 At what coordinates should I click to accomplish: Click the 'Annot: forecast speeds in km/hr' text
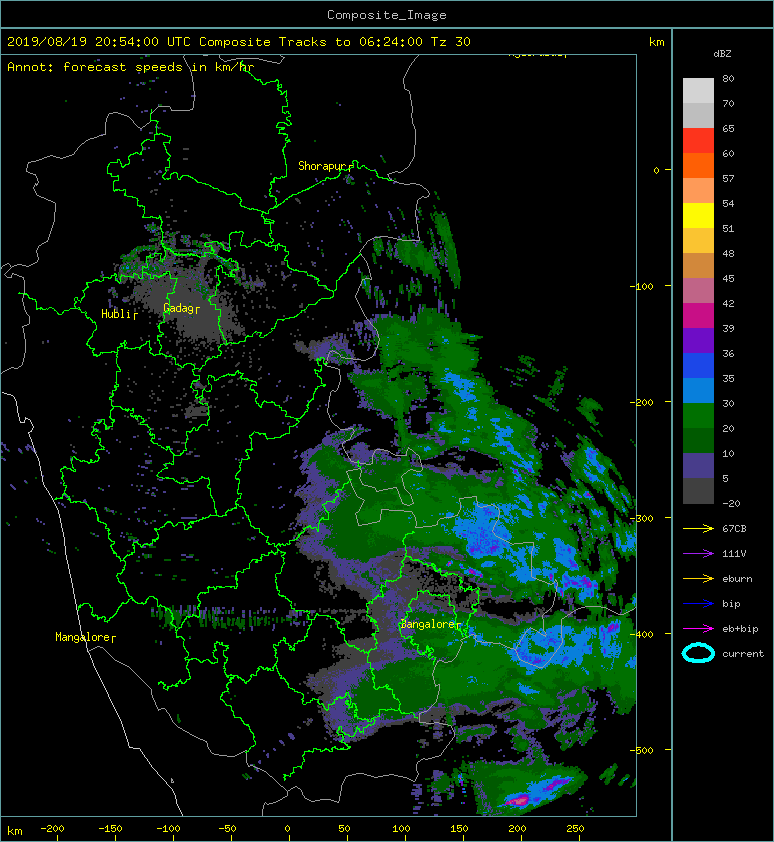tap(131, 67)
